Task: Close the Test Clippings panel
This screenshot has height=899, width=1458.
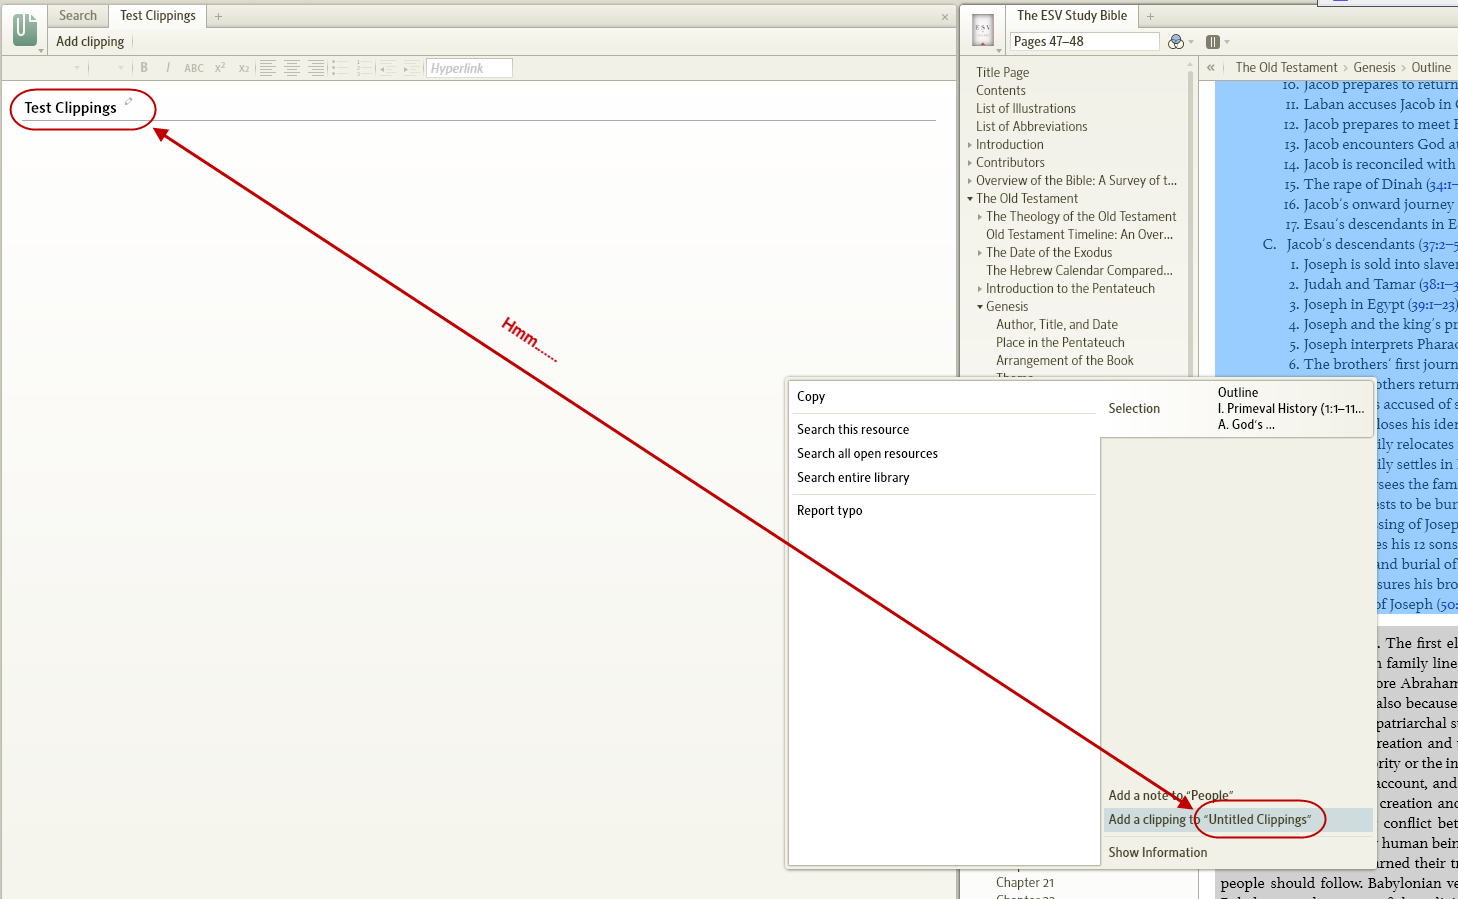Action: [x=945, y=17]
